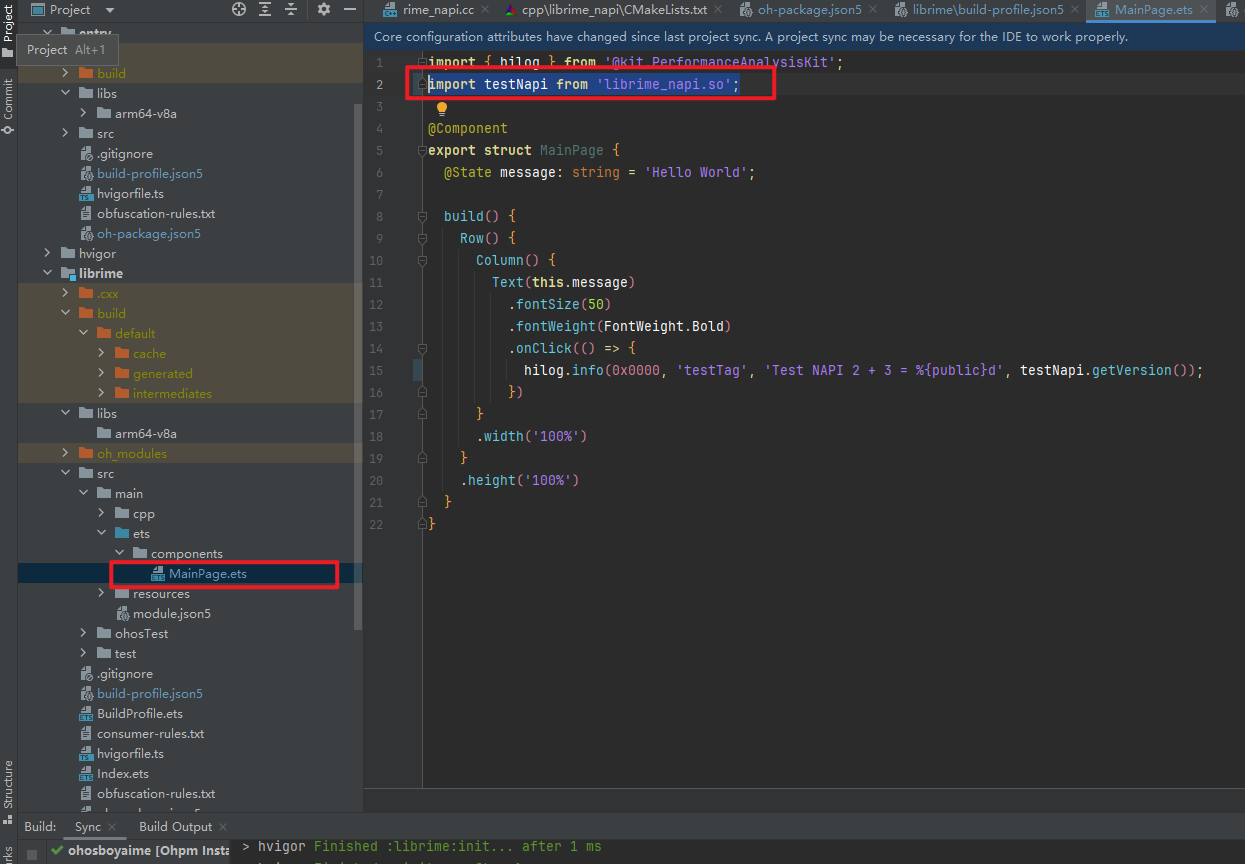This screenshot has width=1245, height=864.
Task: Fold the Row() block at line 9
Action: pyautogui.click(x=423, y=239)
